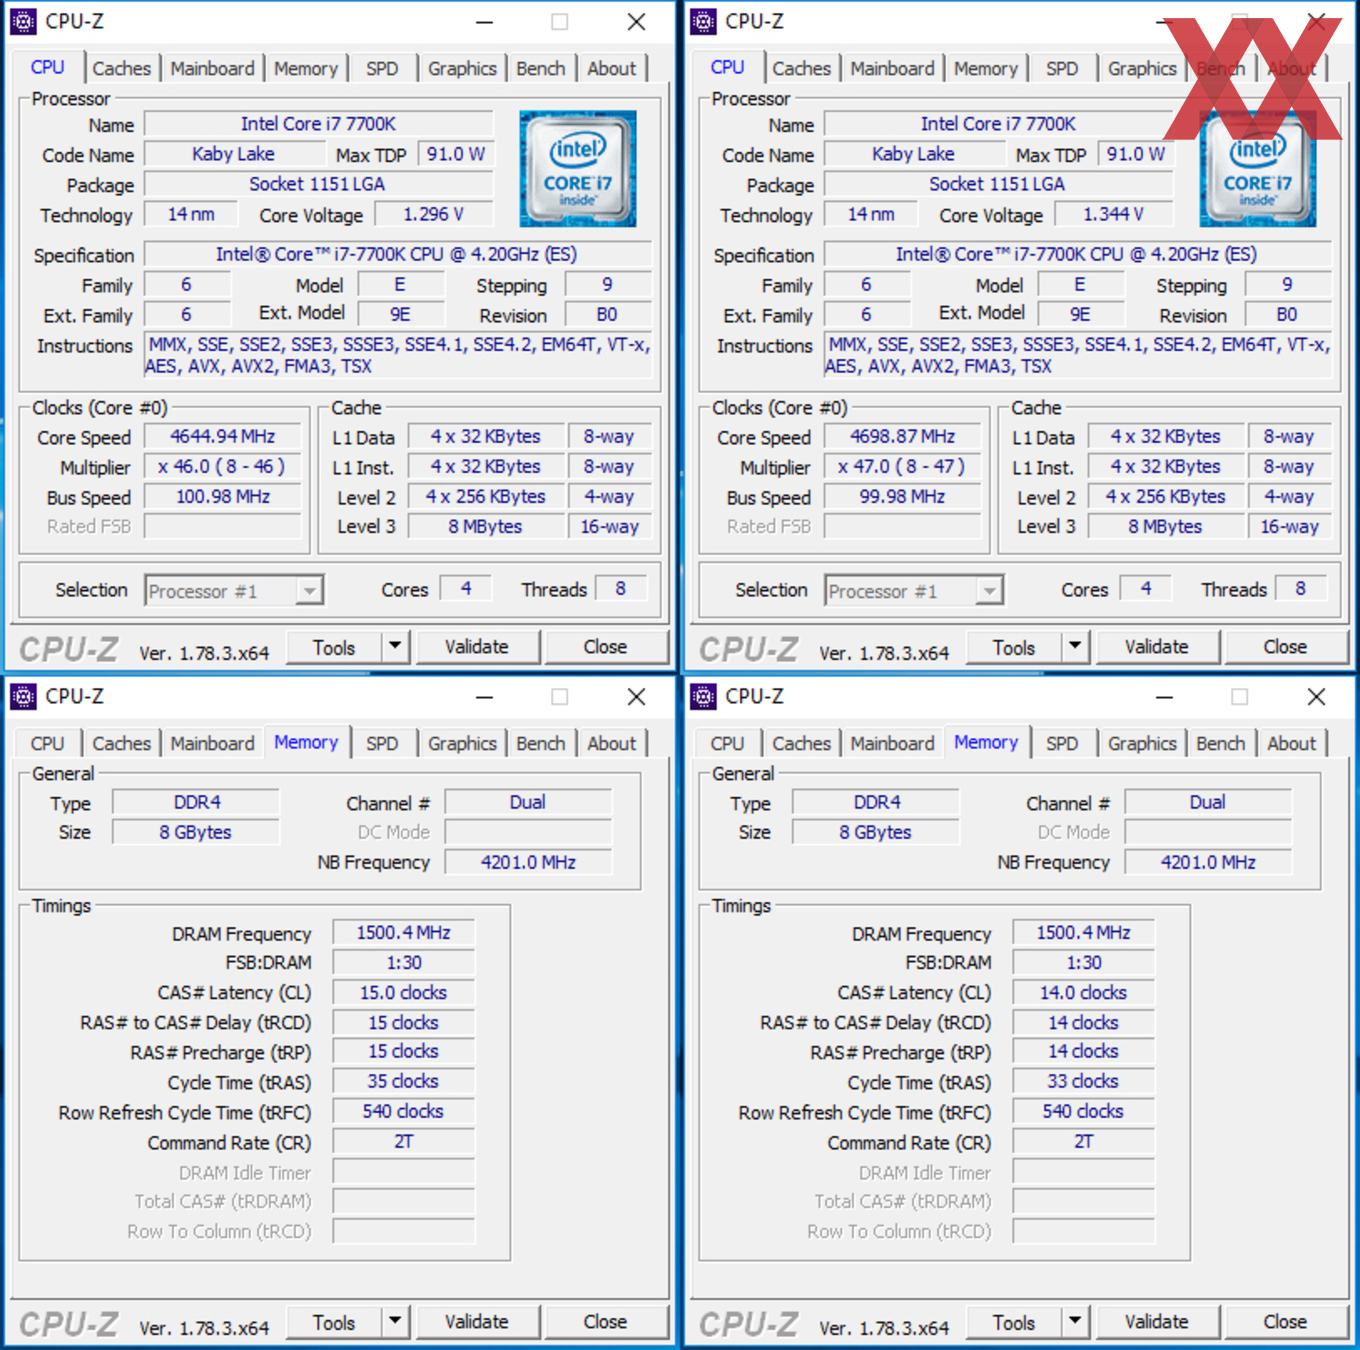Click the CPU-Z title icon in upper-left window
The width and height of the screenshot is (1360, 1350).
click(23, 21)
